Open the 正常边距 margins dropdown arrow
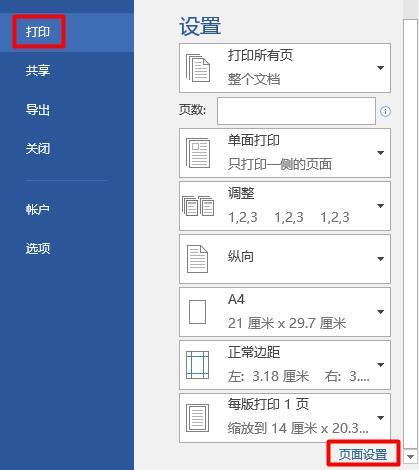 click(x=380, y=365)
